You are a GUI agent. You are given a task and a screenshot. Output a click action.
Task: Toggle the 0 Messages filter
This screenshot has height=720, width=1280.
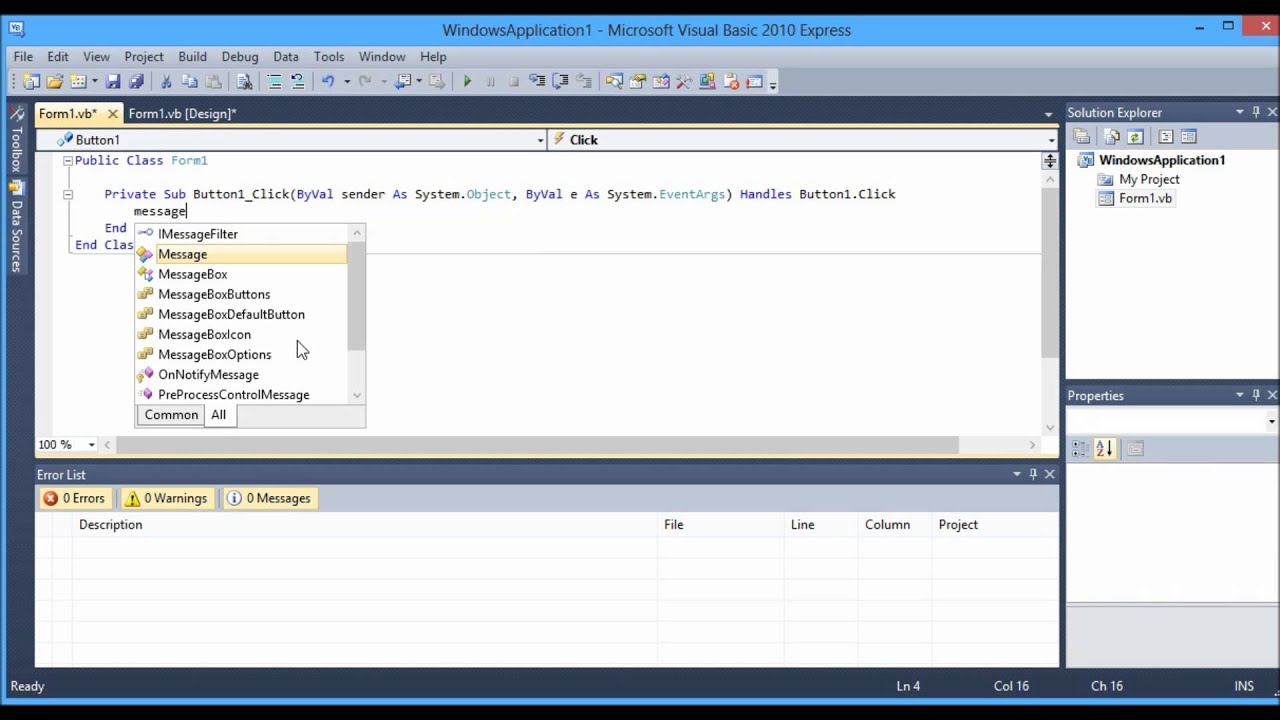(x=270, y=498)
